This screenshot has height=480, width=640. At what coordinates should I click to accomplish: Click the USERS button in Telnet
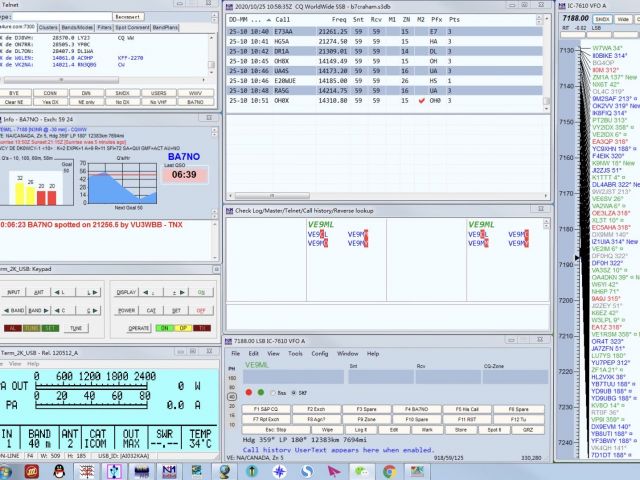158,93
